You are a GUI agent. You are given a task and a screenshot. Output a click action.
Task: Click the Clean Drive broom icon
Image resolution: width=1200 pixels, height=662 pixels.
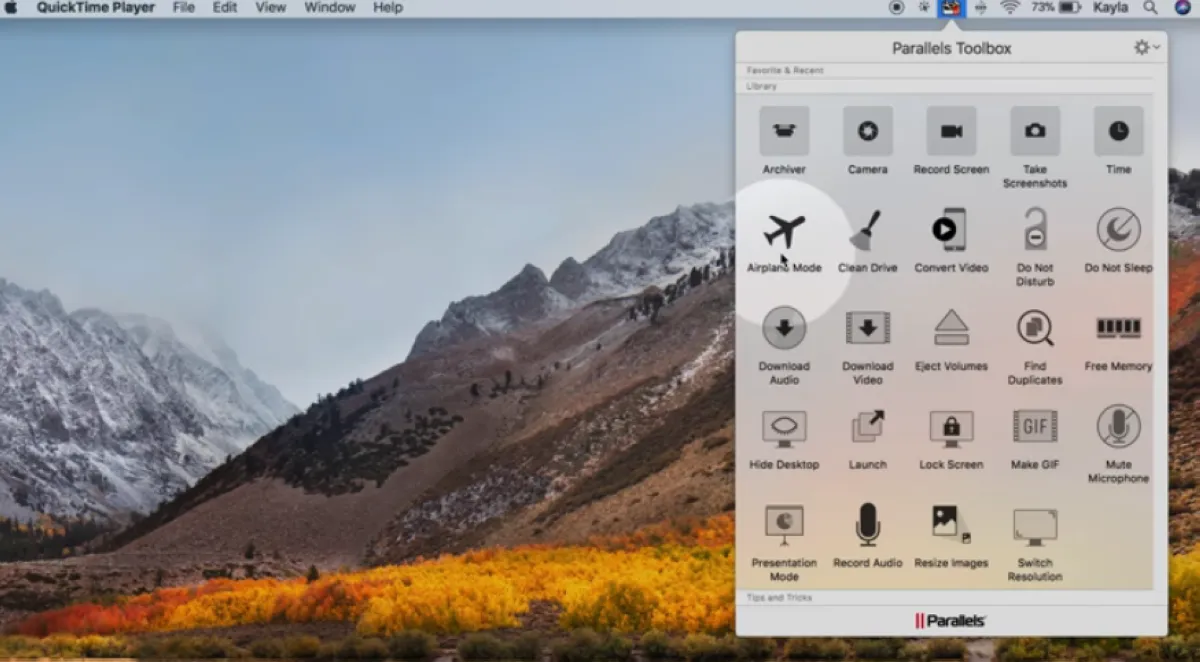click(x=867, y=231)
